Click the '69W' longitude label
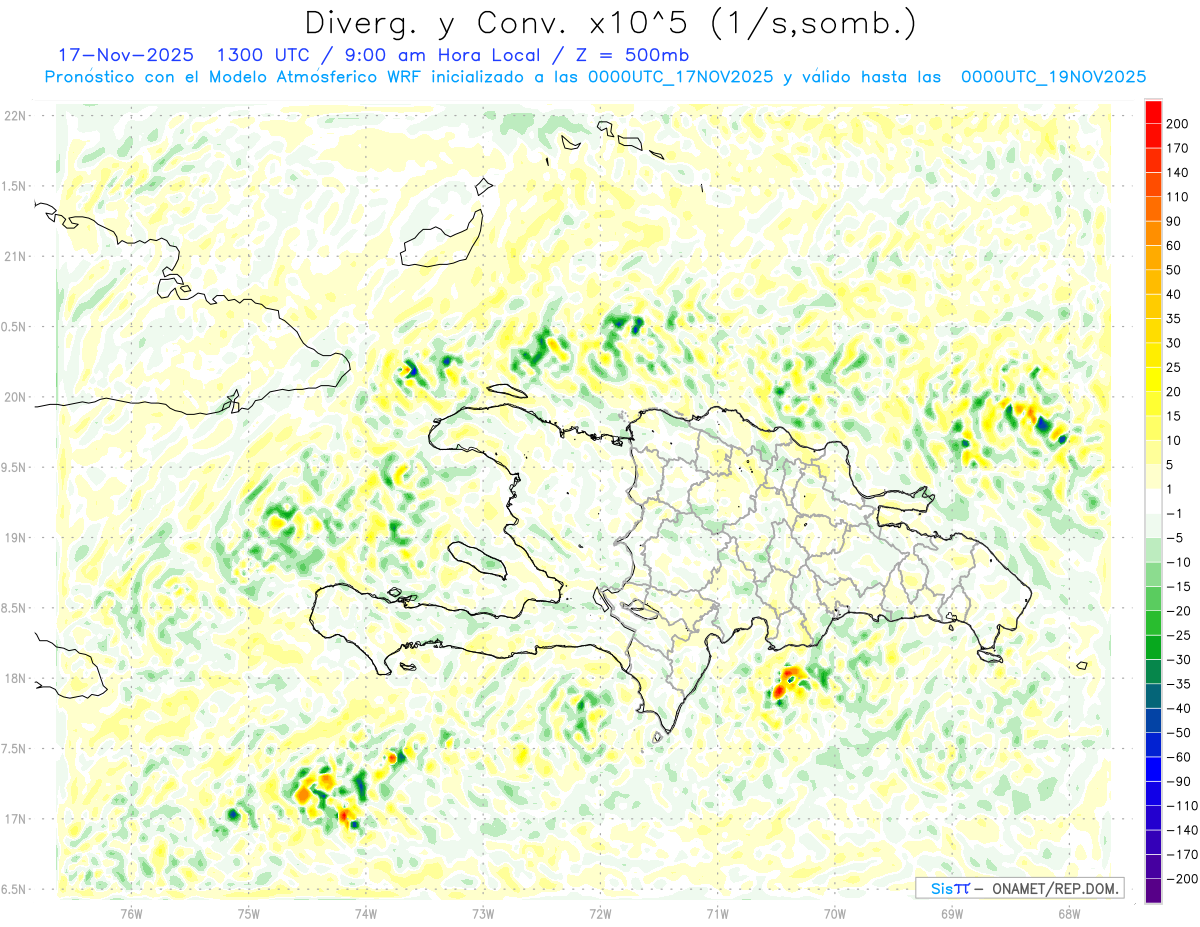This screenshot has width=1200, height=927. click(x=952, y=913)
